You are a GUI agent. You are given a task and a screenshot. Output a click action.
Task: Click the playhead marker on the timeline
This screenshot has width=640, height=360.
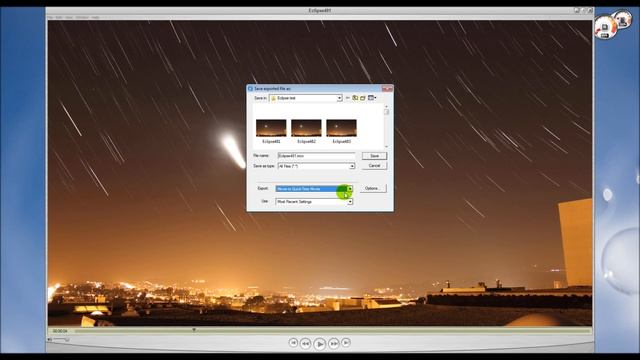pos(194,330)
